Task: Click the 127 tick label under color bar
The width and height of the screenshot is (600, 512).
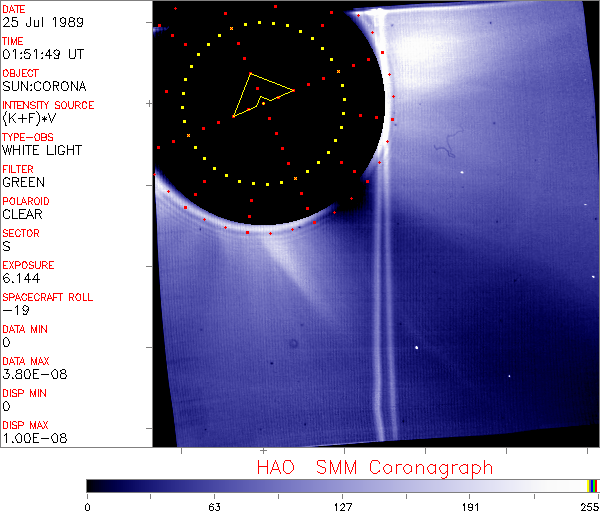Action: pos(342,505)
